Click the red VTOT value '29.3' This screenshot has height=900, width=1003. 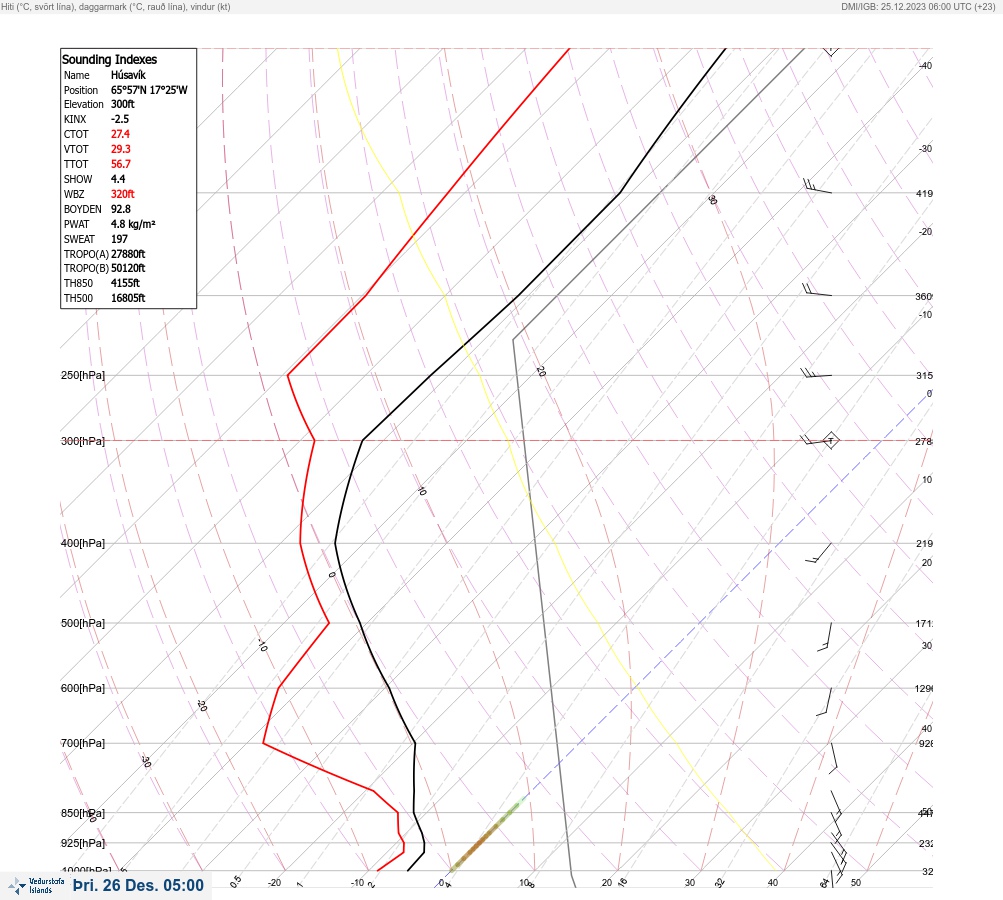[x=120, y=149]
